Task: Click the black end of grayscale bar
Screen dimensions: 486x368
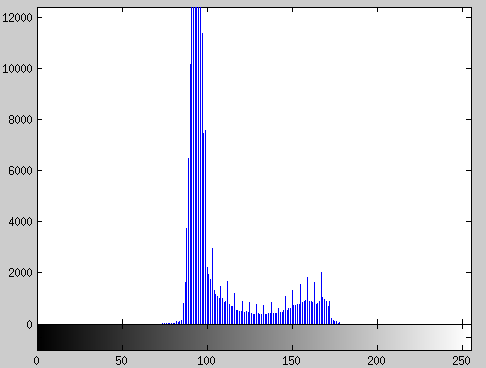Action: (x=42, y=337)
